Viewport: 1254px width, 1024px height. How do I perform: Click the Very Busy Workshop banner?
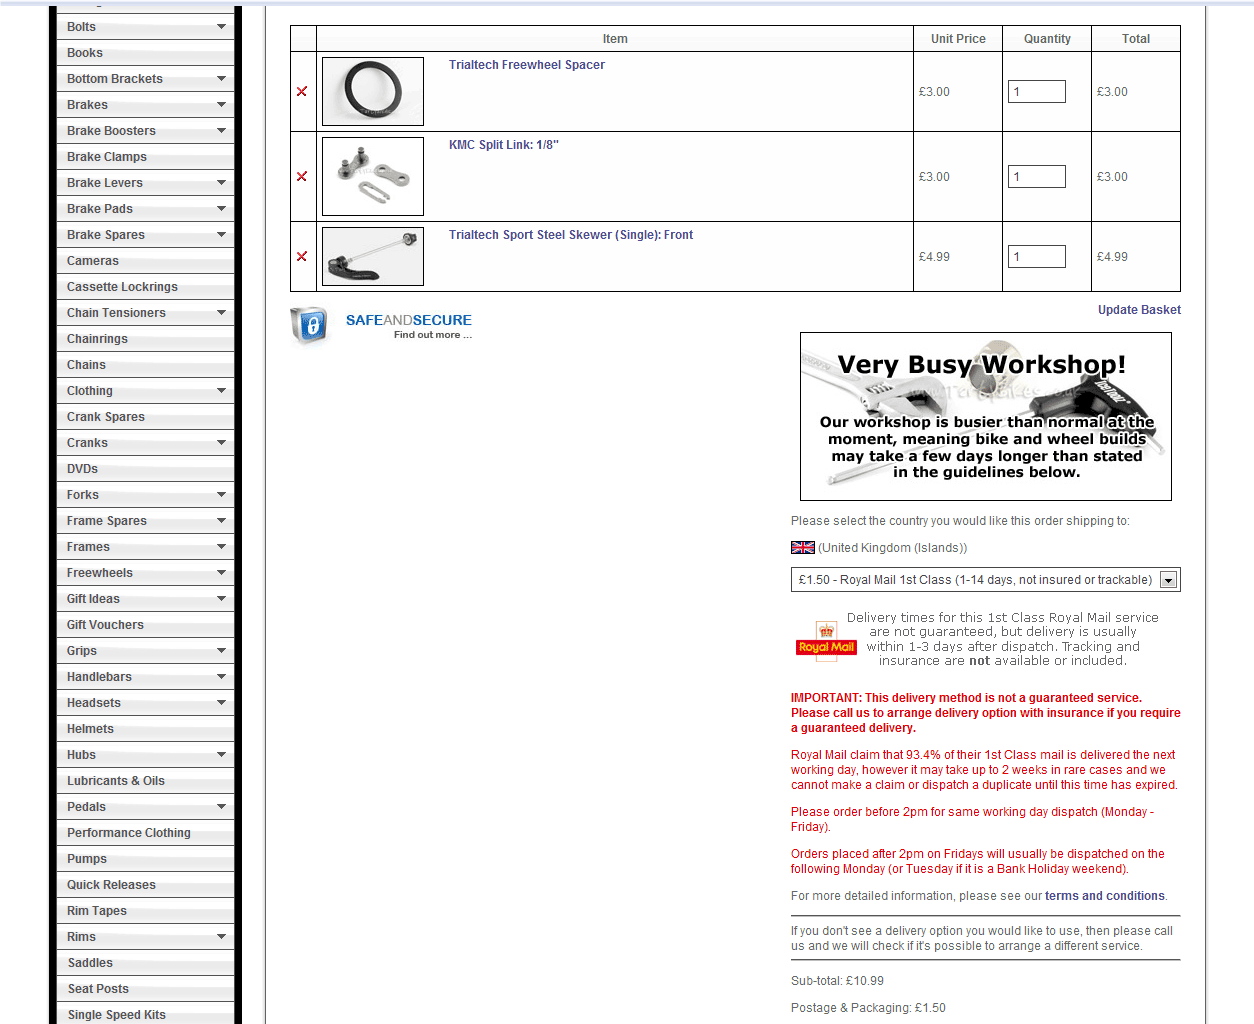(x=986, y=417)
